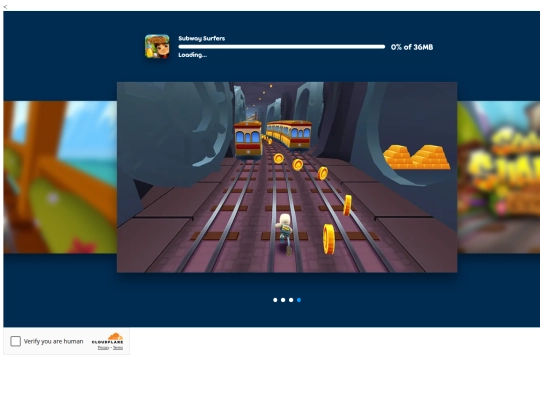Show the blurred next slide on right

[x=499, y=177]
